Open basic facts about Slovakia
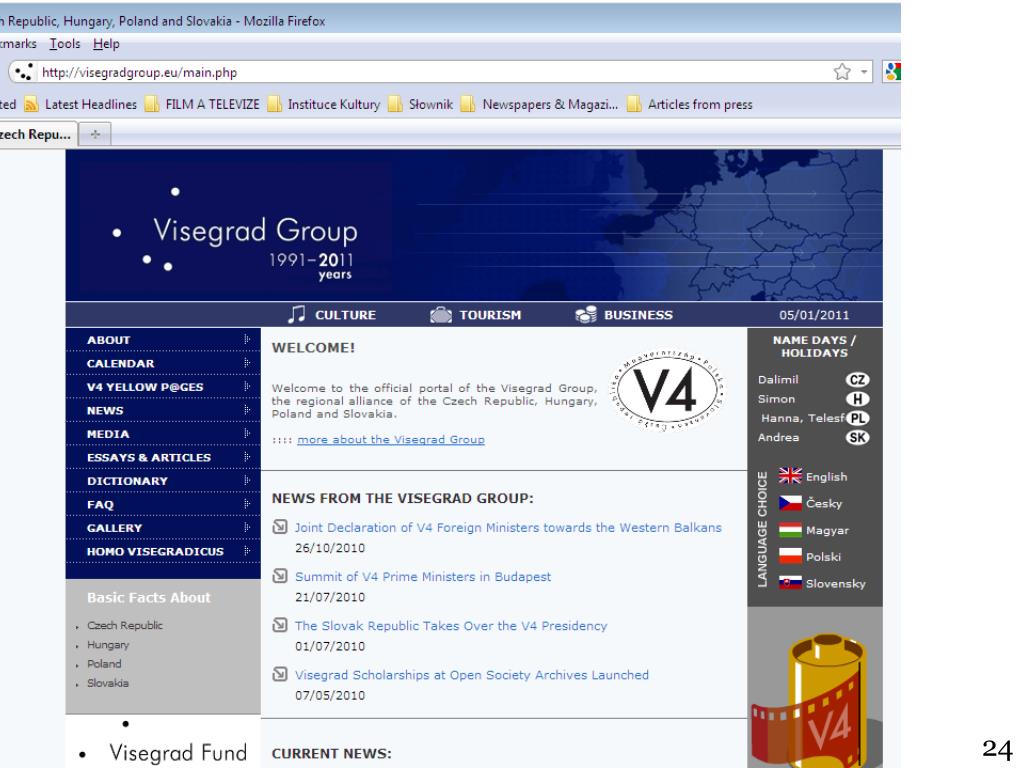Screen dimensions: 1024x768 click(x=108, y=683)
